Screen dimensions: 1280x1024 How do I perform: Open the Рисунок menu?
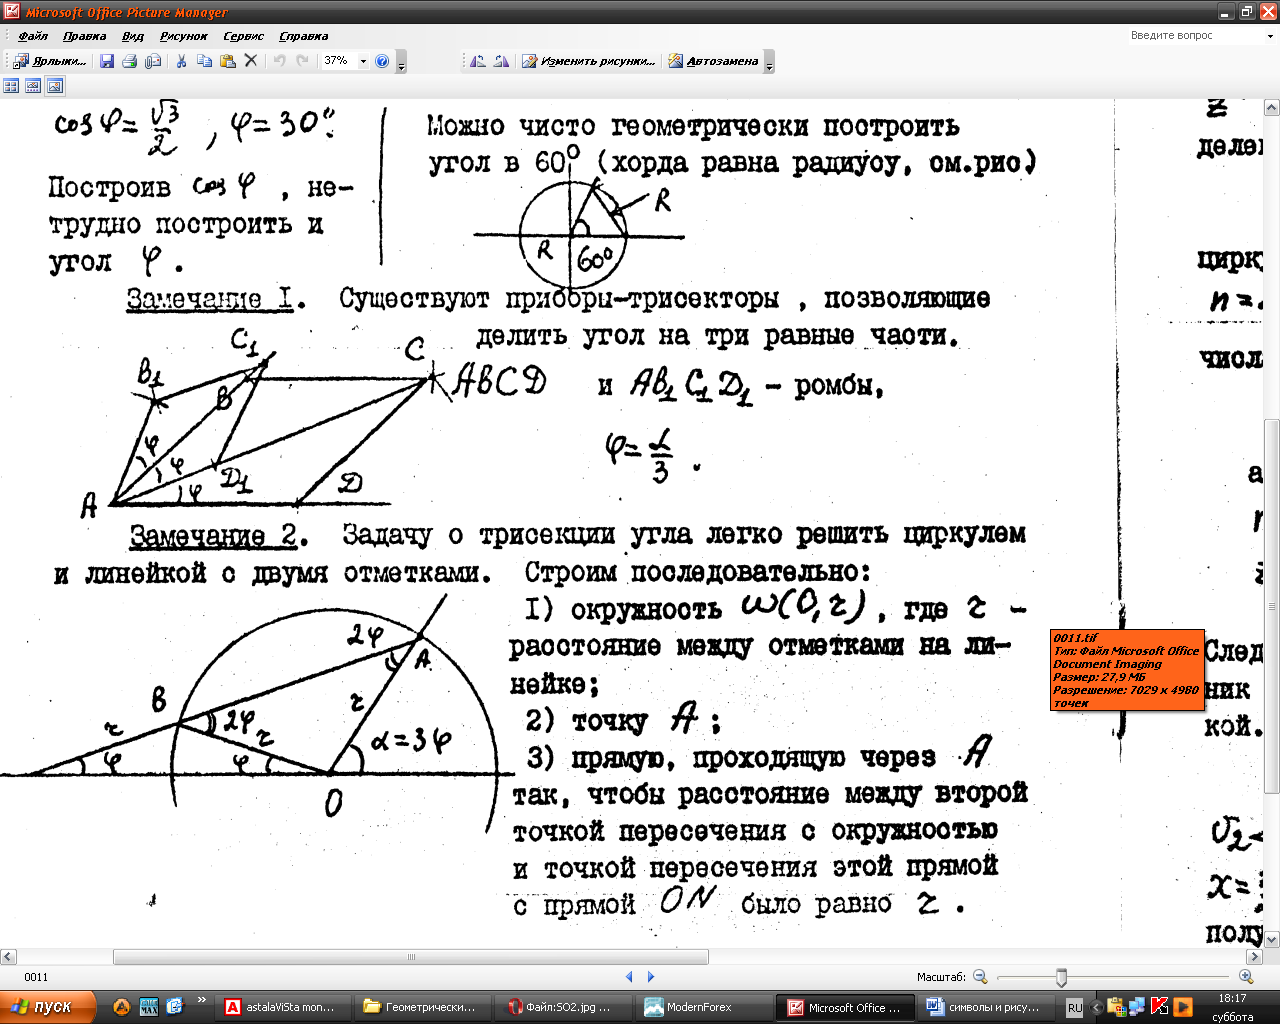[x=183, y=36]
